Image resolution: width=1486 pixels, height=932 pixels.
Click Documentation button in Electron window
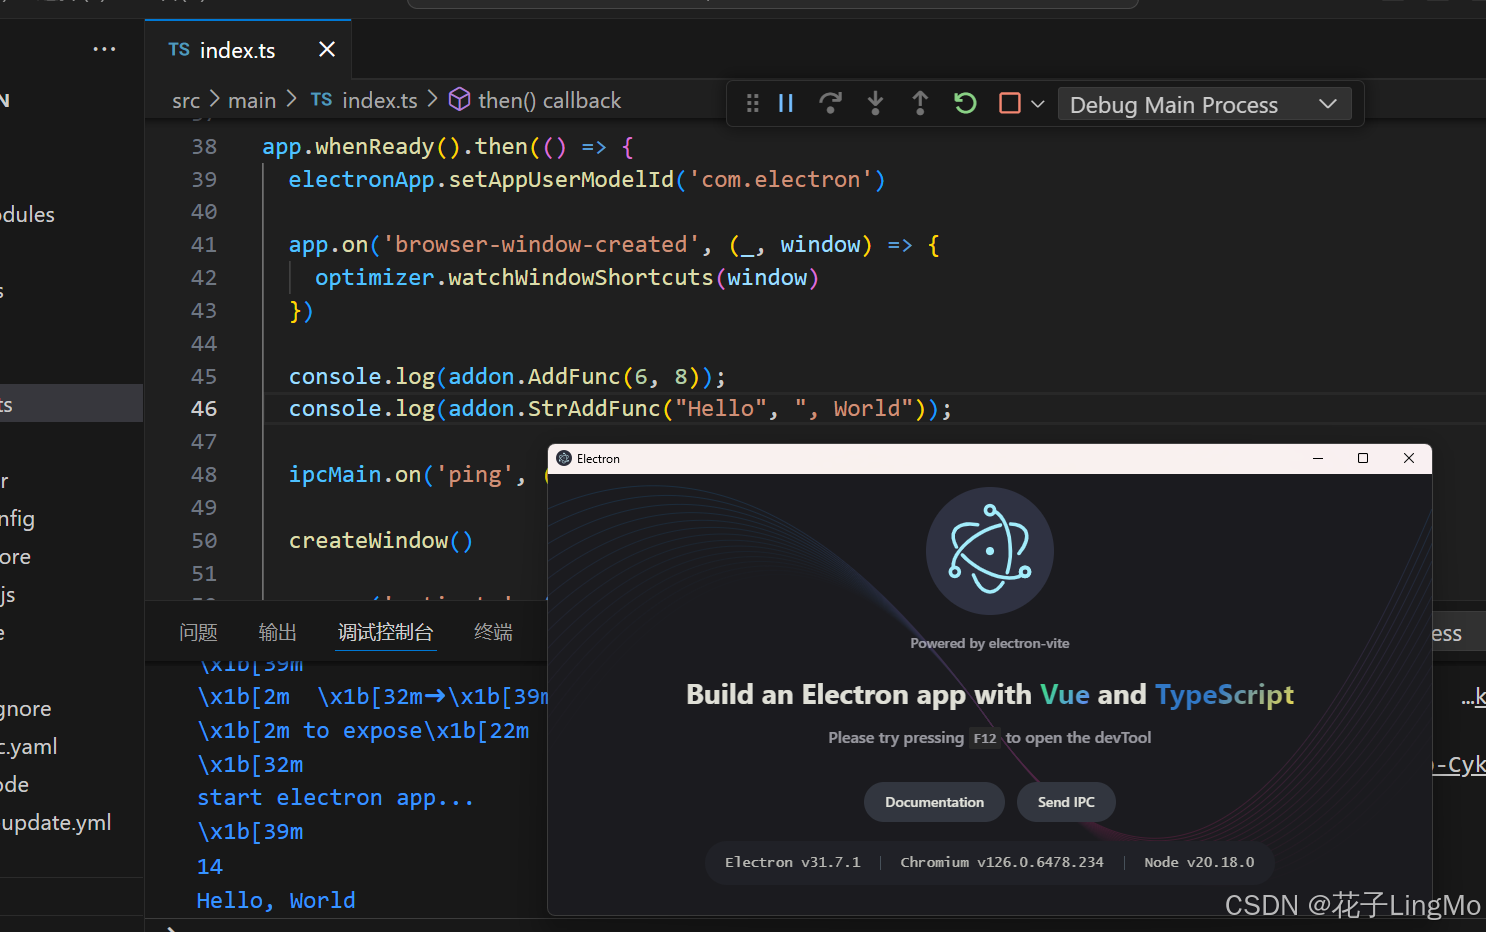[x=934, y=802]
